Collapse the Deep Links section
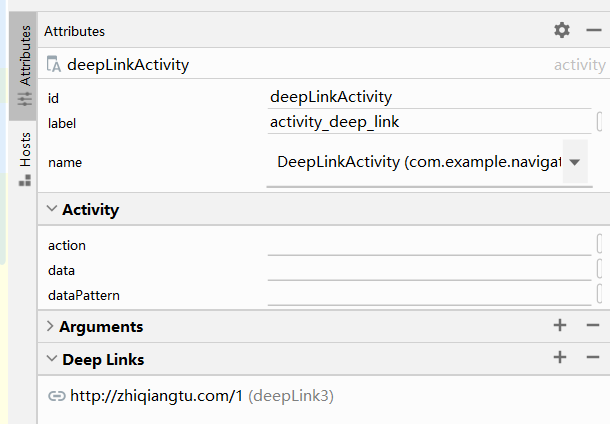The width and height of the screenshot is (610, 424). [52, 359]
